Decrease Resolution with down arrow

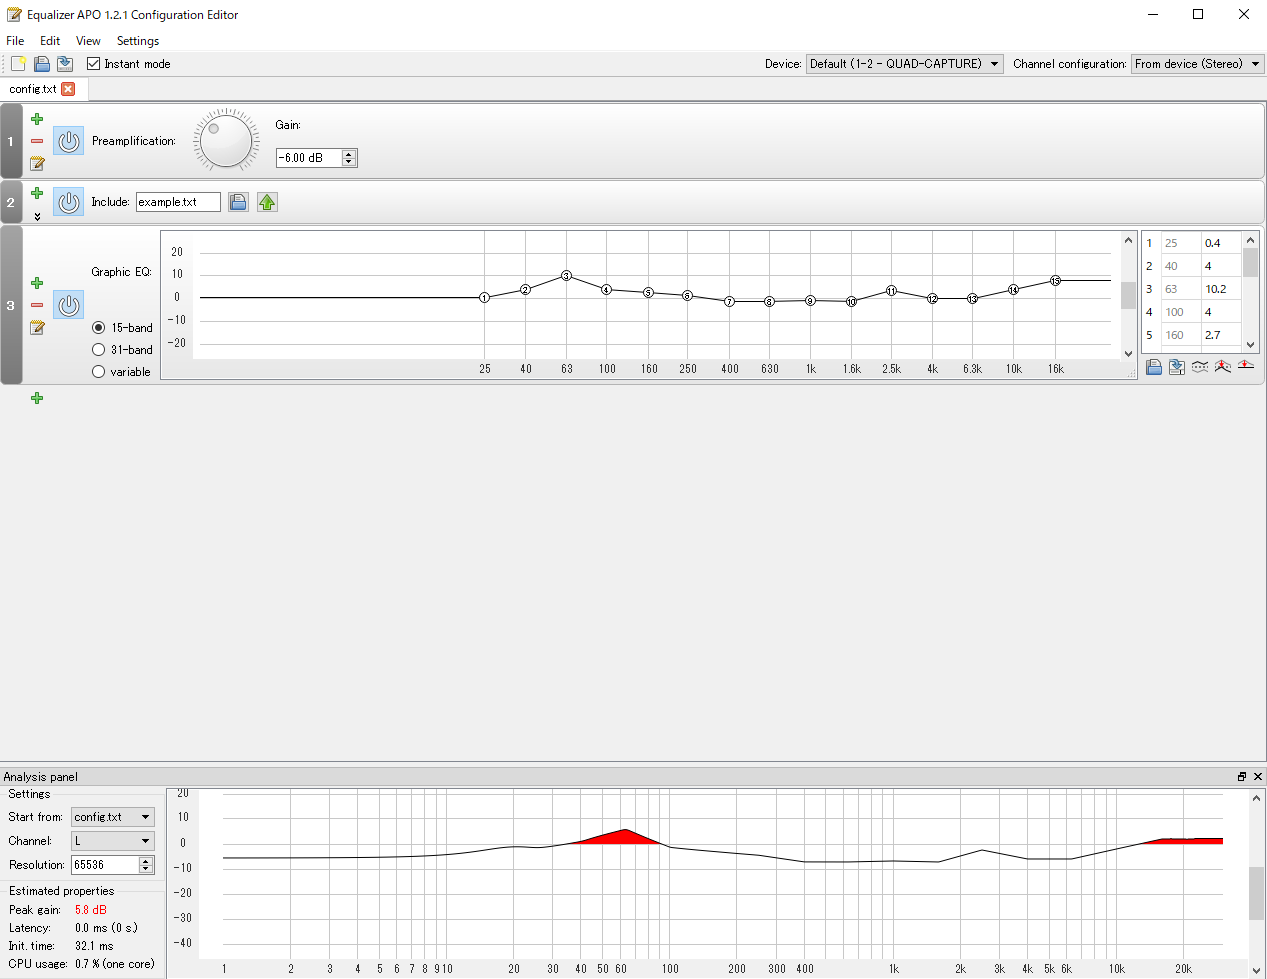(146, 869)
